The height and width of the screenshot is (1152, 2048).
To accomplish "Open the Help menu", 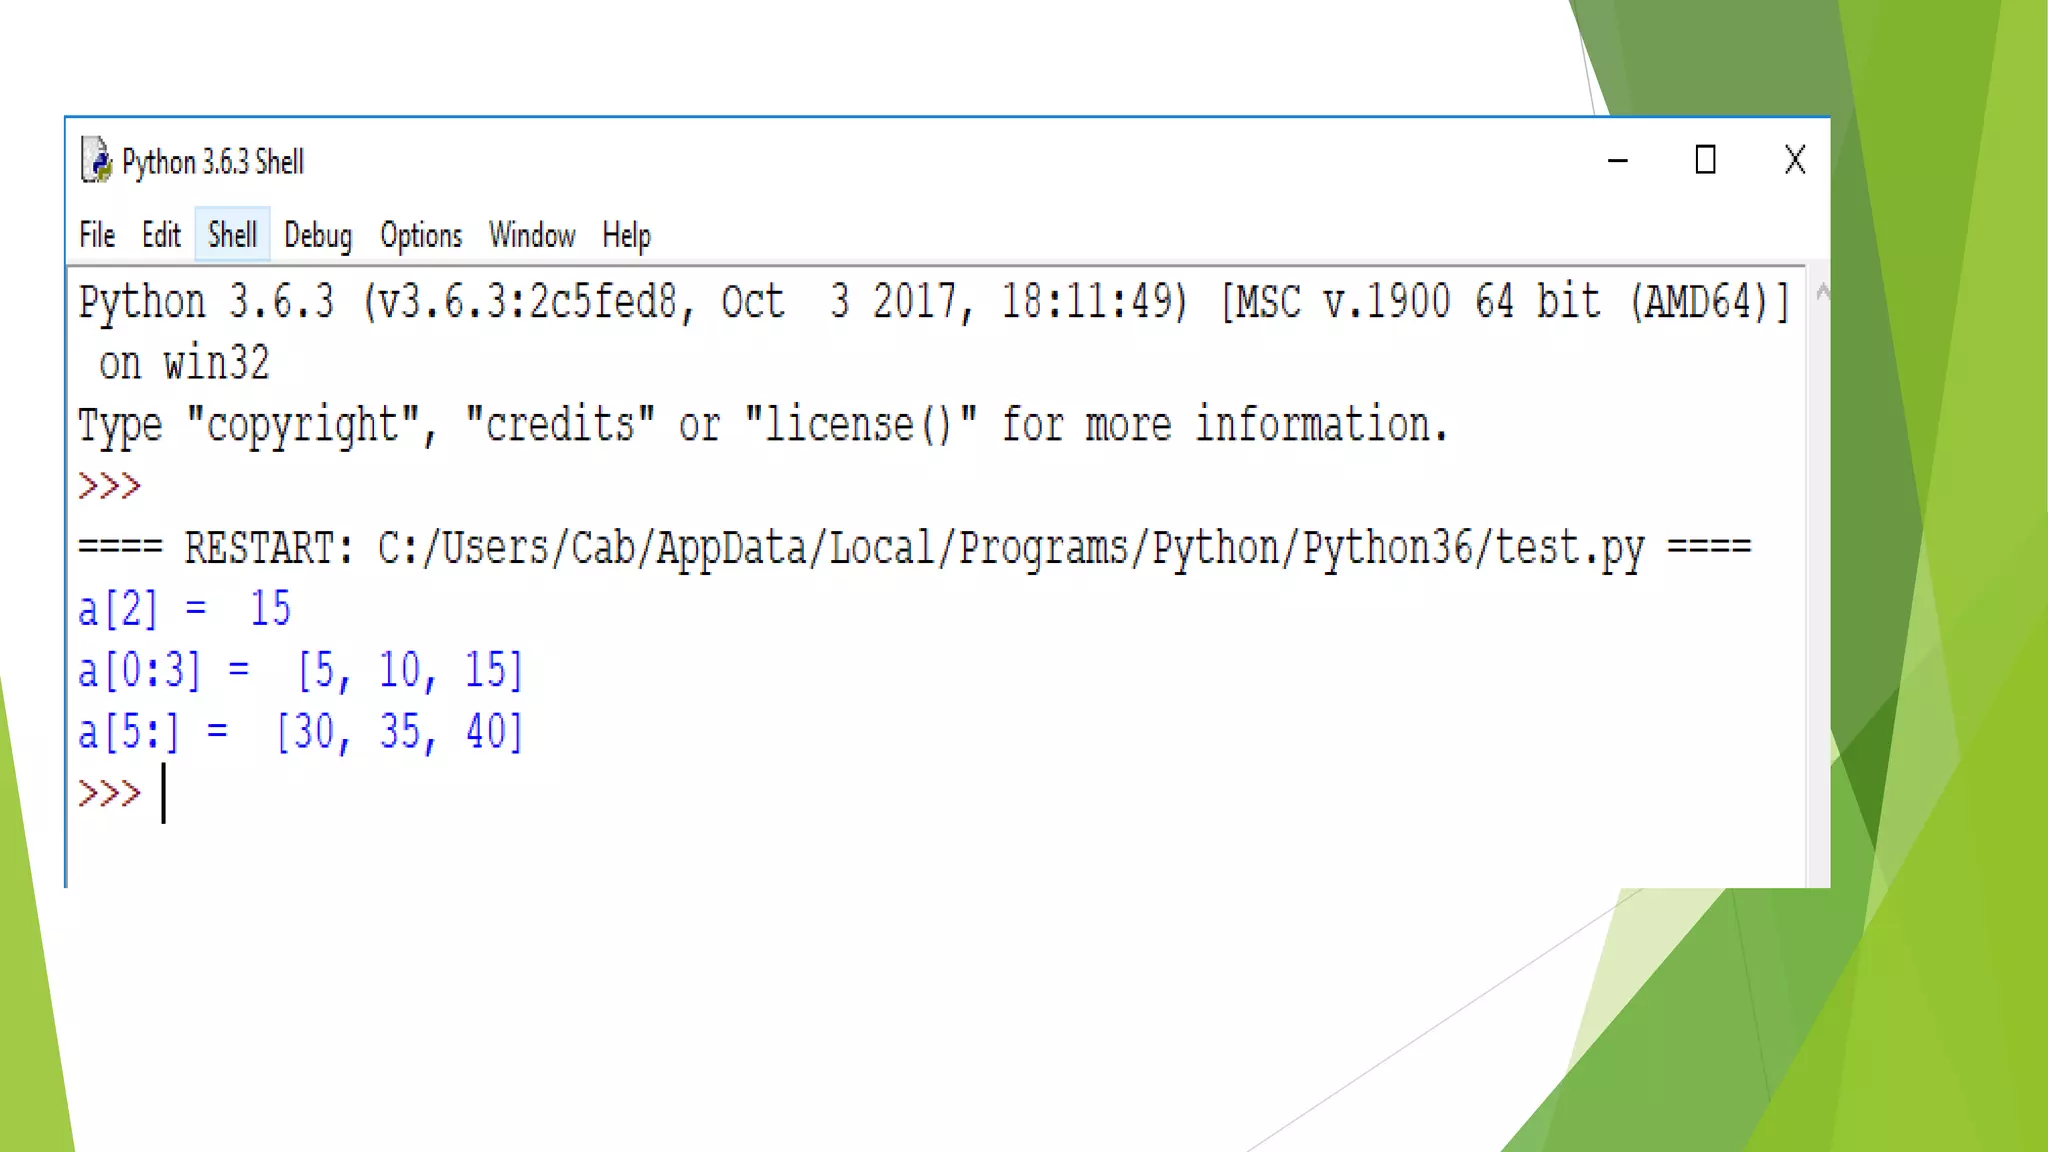I will pos(626,235).
